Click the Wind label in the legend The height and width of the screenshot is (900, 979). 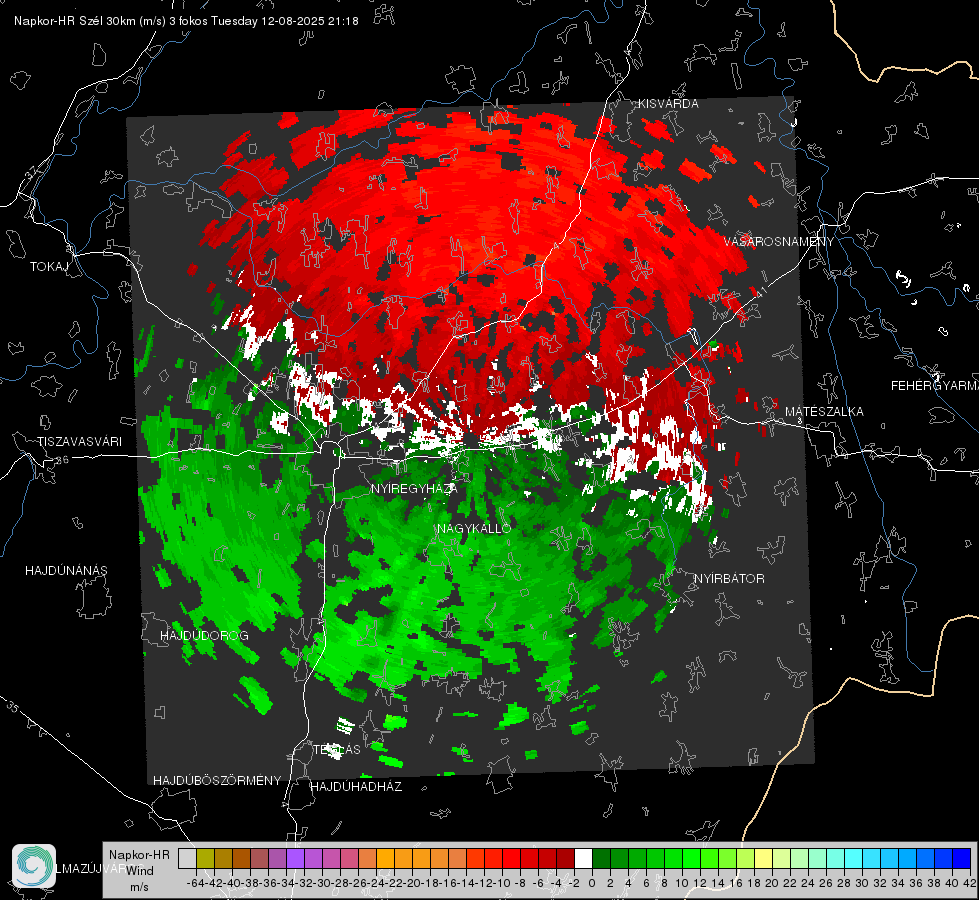pyautogui.click(x=140, y=871)
